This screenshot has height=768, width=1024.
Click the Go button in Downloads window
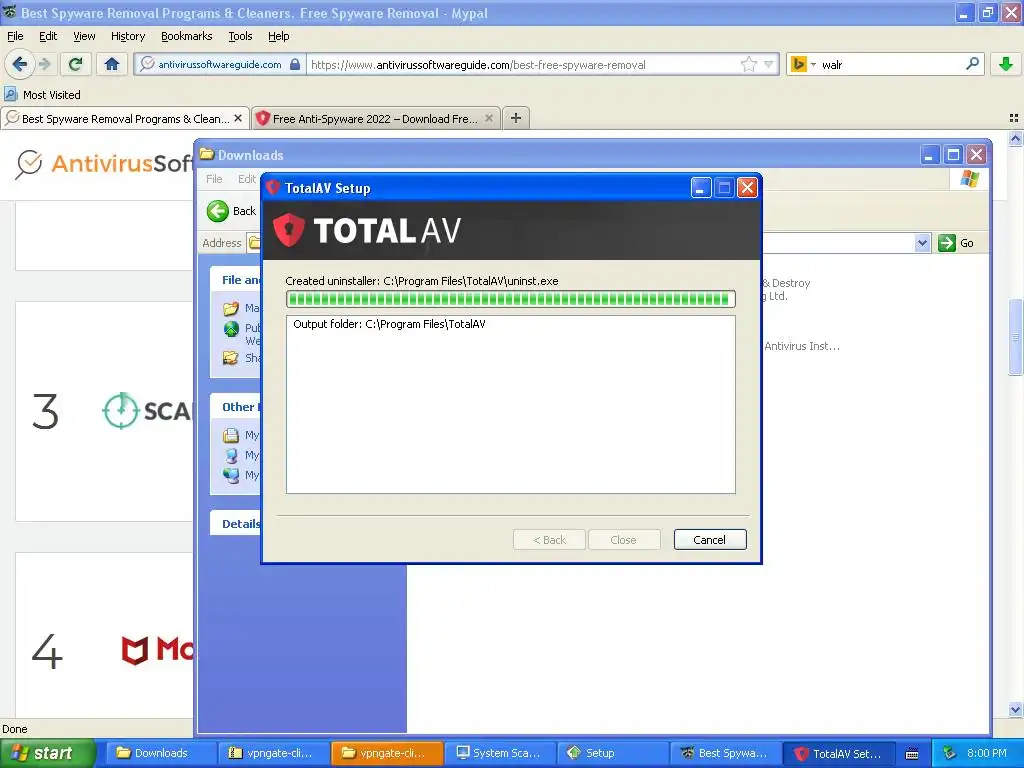pyautogui.click(x=956, y=243)
